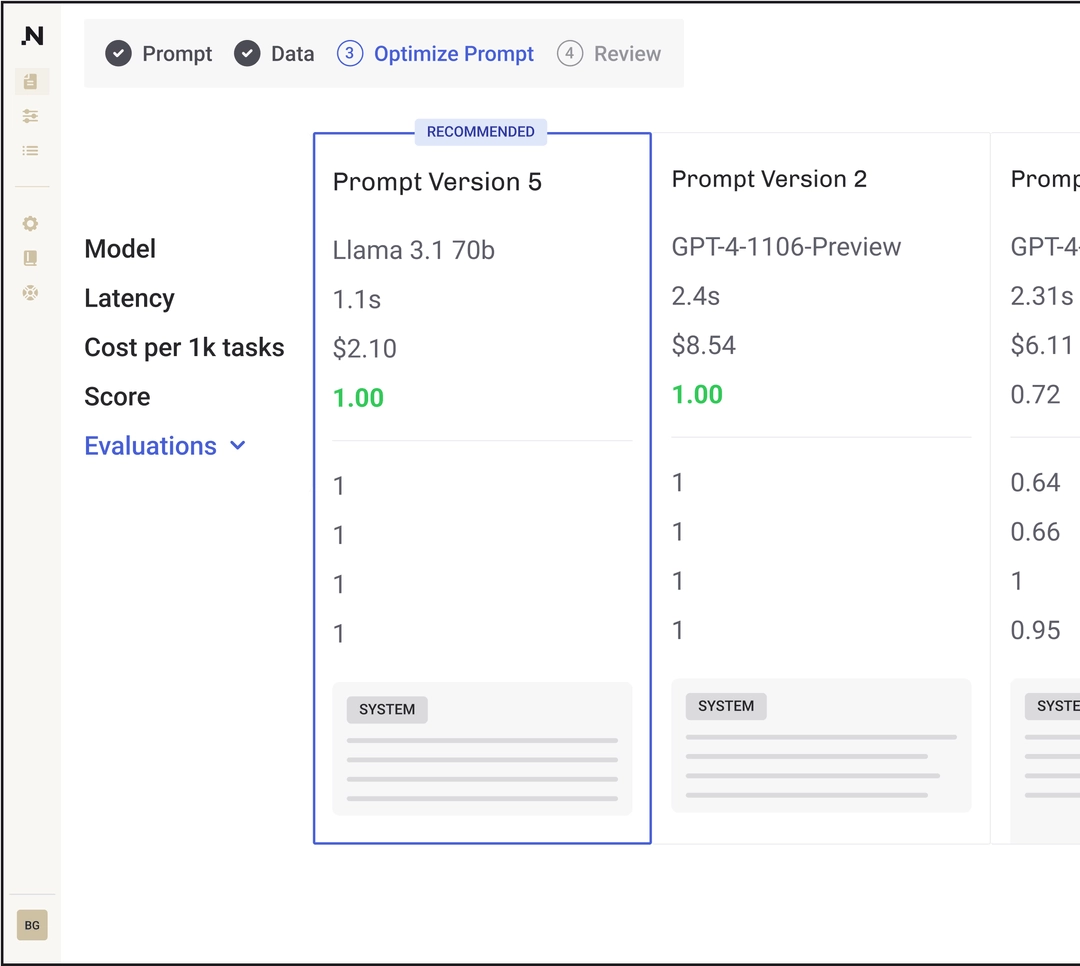Open support via the lifebuoy icon

click(x=31, y=293)
